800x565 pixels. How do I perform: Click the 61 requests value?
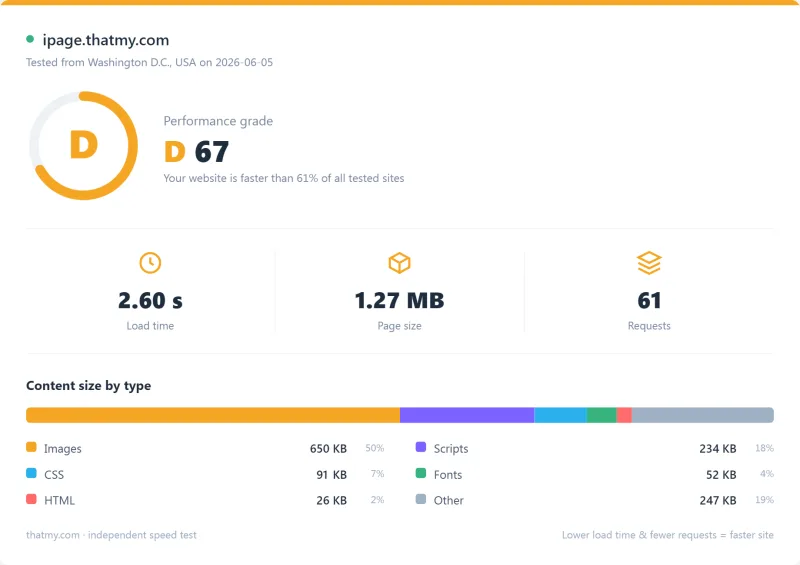click(649, 300)
